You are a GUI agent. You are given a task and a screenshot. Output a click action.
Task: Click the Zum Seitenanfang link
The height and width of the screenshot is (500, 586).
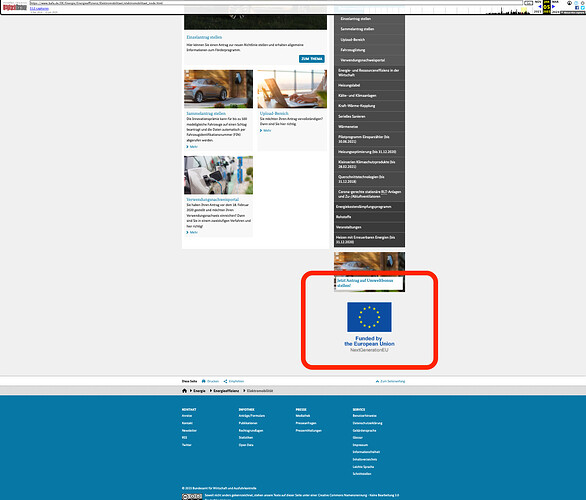(393, 381)
